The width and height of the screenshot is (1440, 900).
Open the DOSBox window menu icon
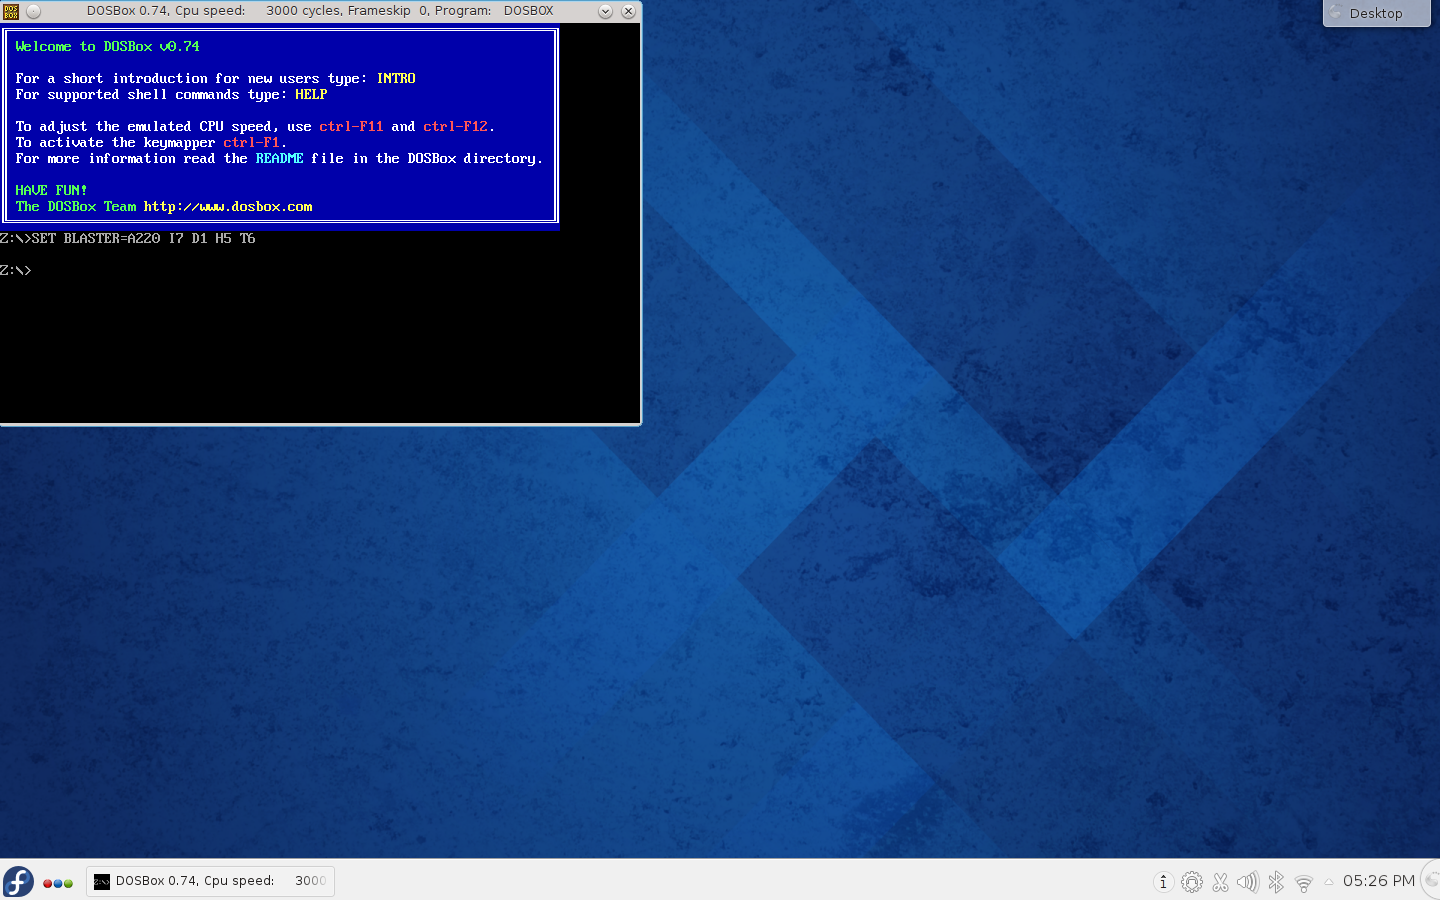coord(11,11)
